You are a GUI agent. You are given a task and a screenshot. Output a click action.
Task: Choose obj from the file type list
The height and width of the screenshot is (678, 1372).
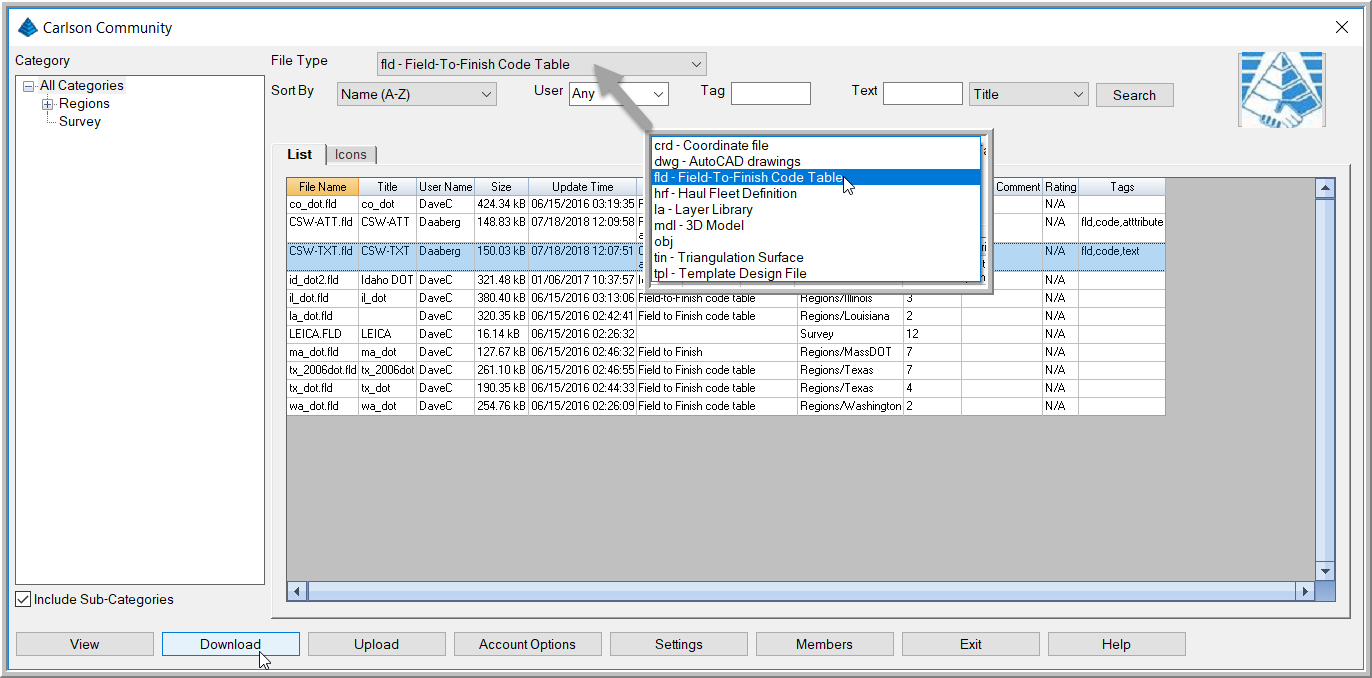815,242
